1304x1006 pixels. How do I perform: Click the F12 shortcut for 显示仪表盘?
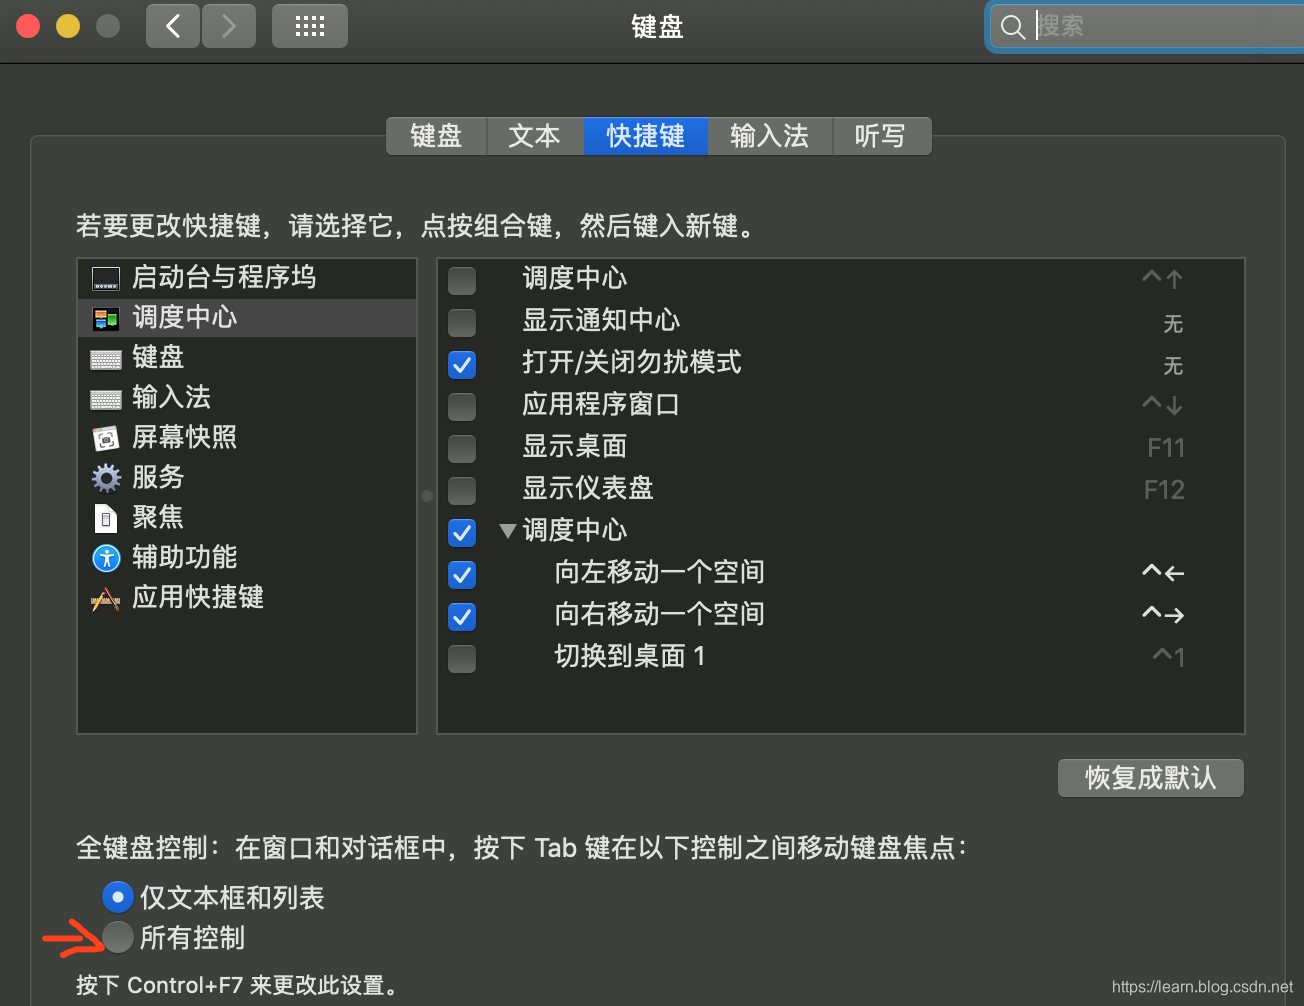tap(1165, 490)
